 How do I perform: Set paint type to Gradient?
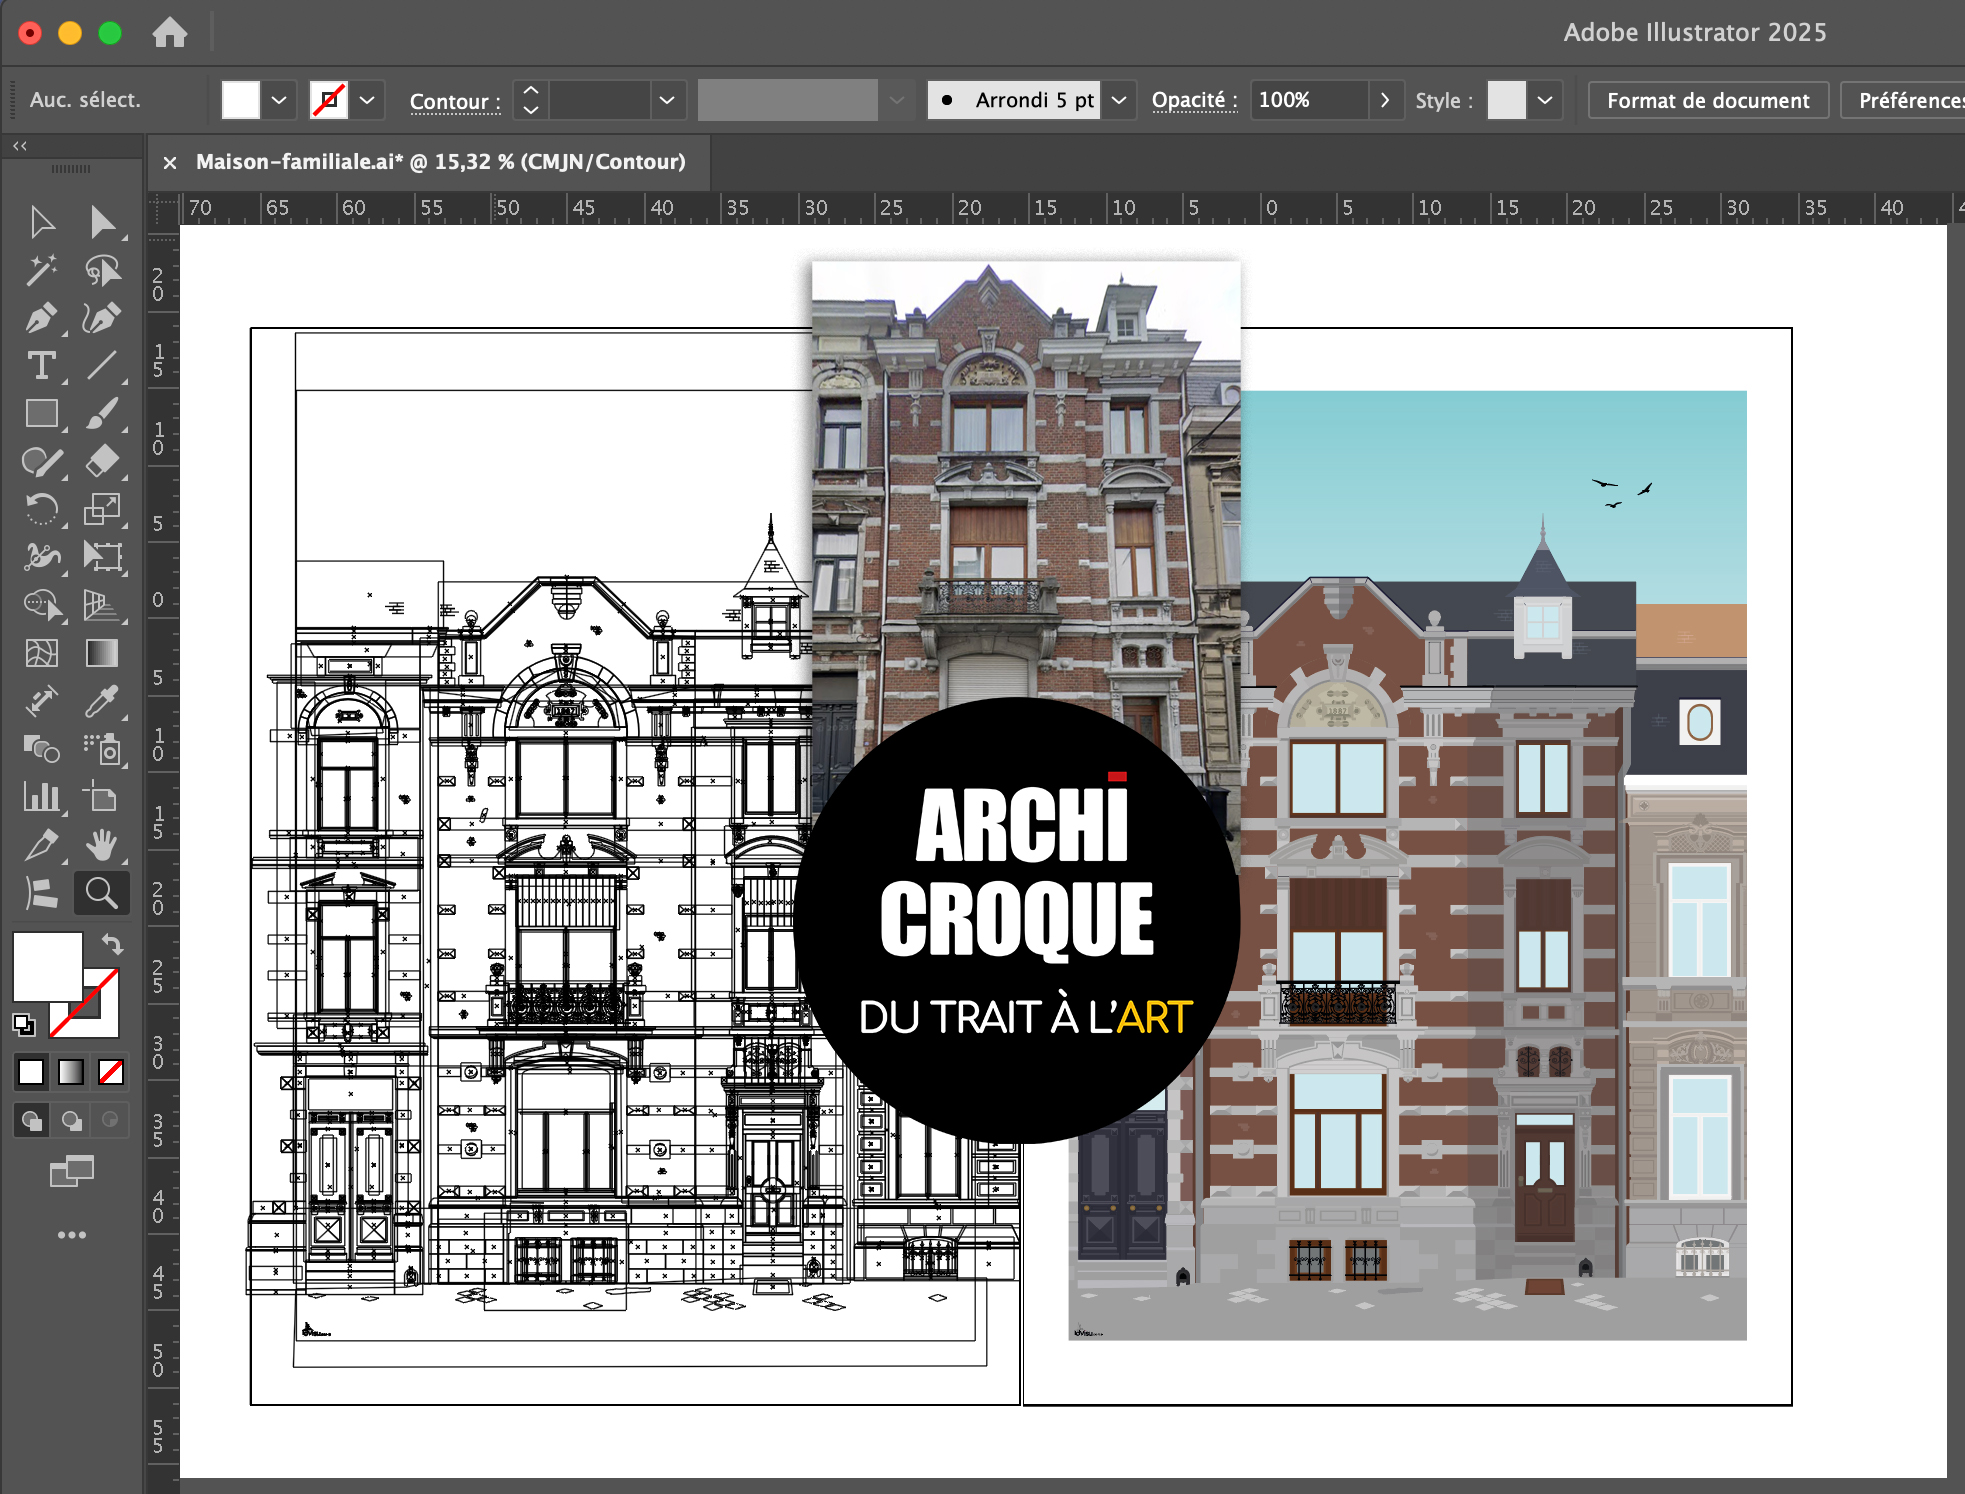[x=71, y=1072]
